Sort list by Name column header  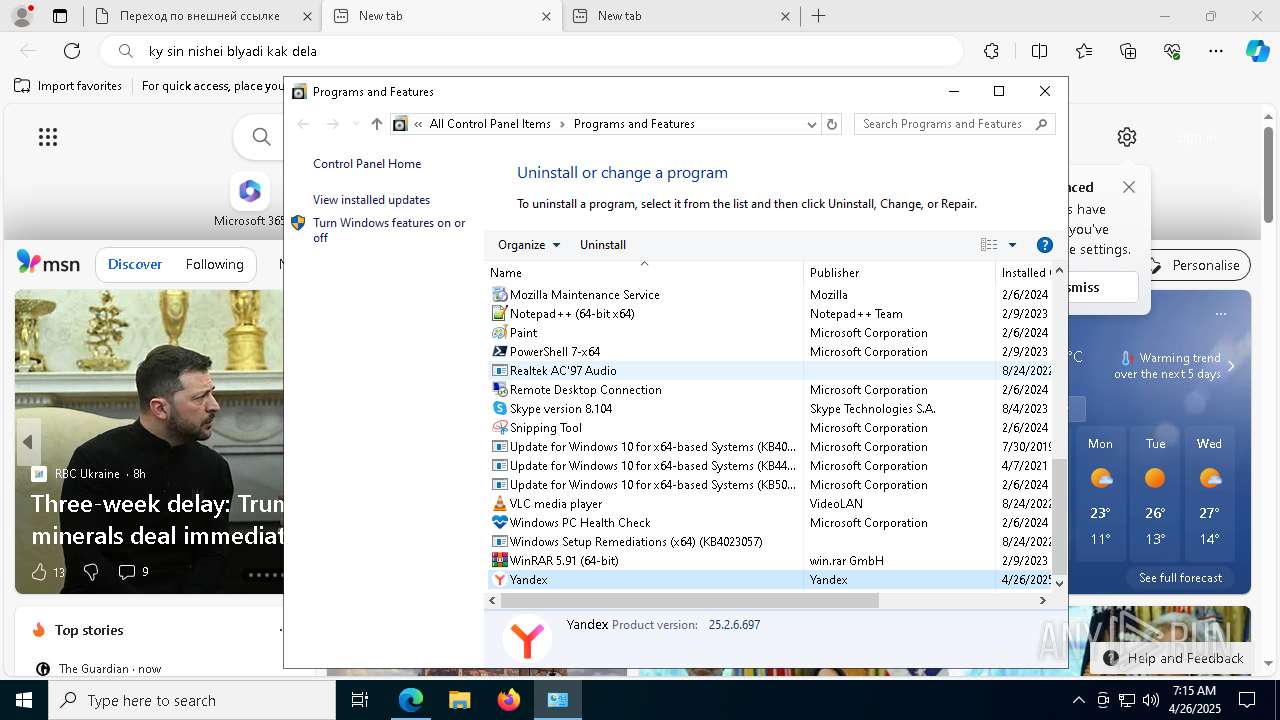645,272
